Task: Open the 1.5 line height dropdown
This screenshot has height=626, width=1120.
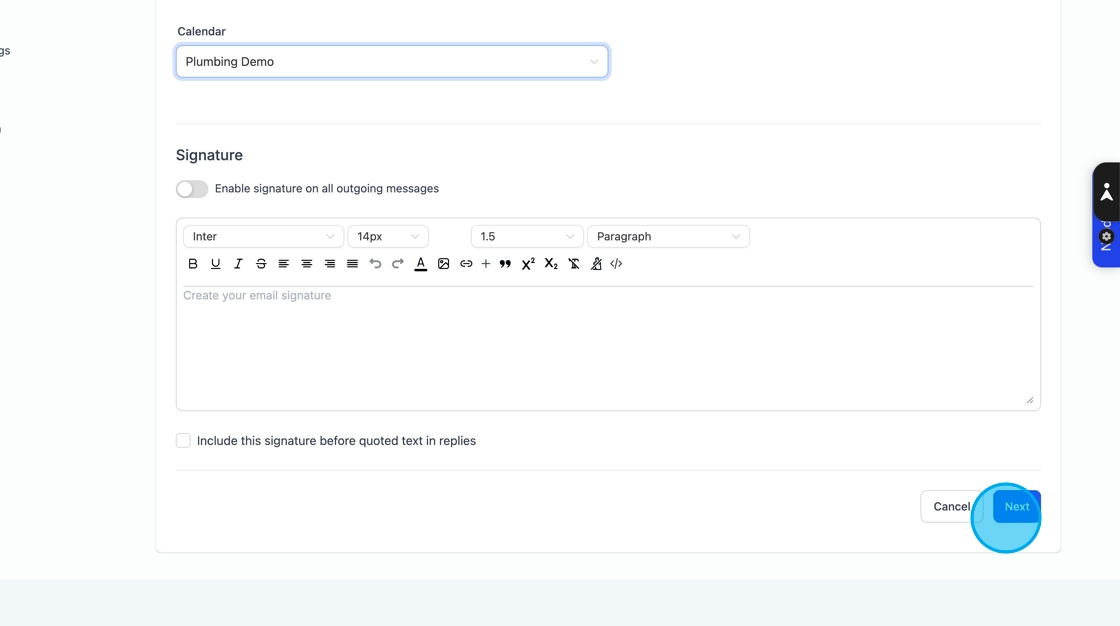Action: tap(527, 237)
